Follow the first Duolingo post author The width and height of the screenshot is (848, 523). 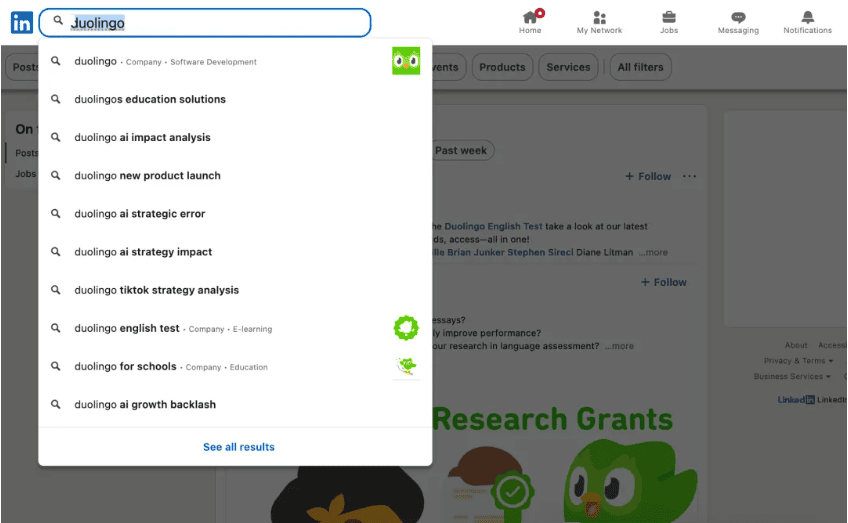tap(648, 177)
